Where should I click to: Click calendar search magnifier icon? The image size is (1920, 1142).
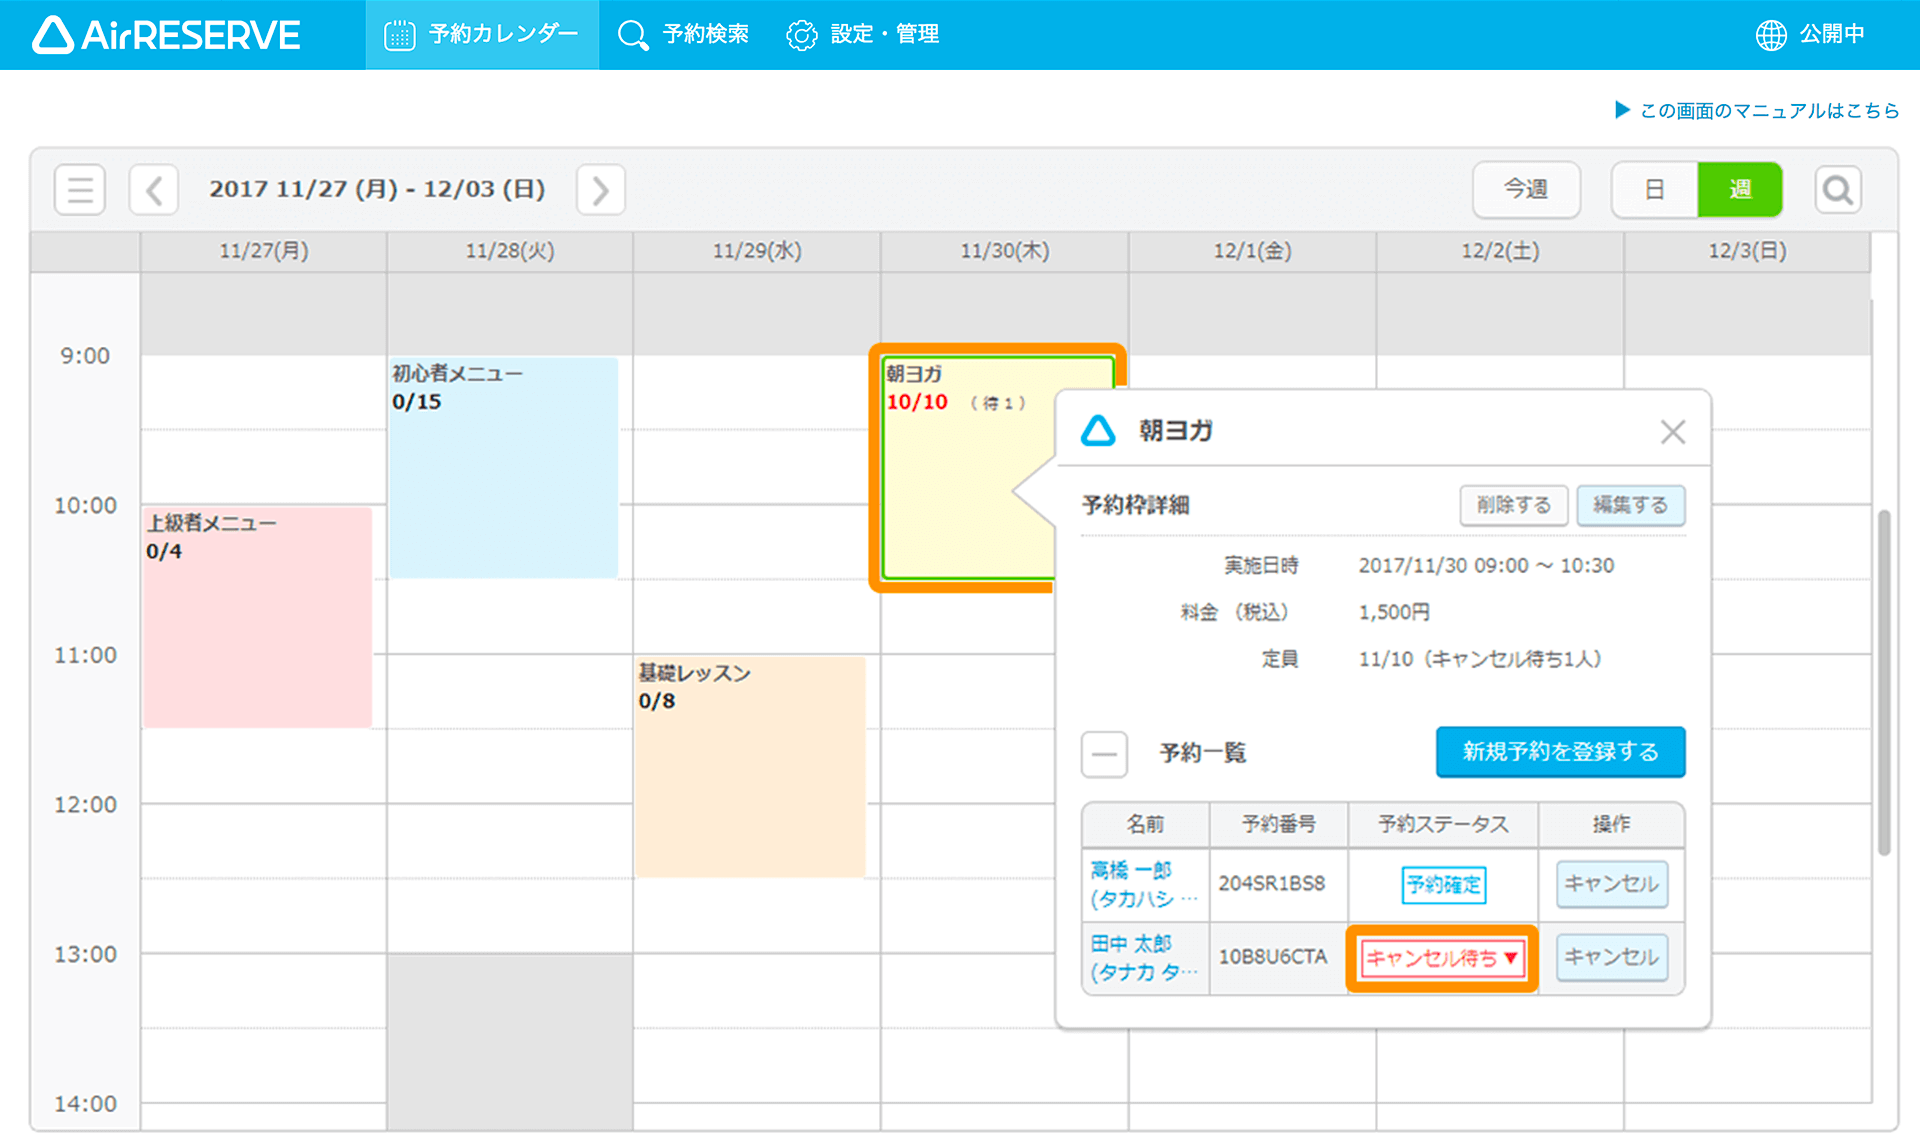(1838, 189)
